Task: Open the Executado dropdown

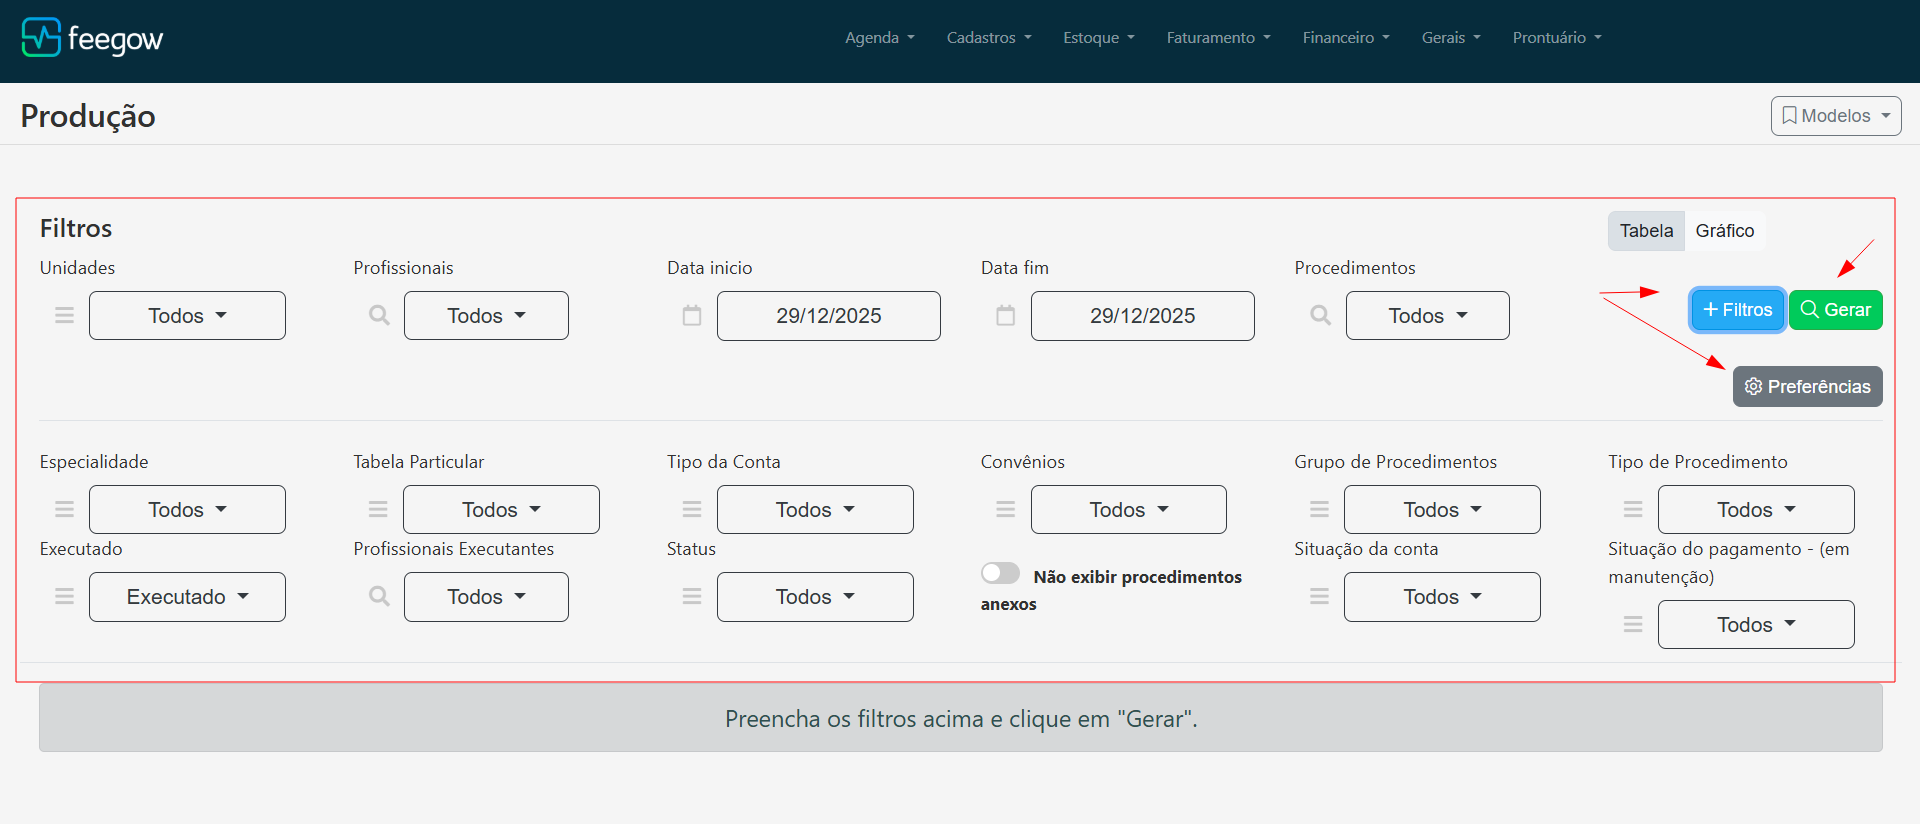Action: (187, 596)
